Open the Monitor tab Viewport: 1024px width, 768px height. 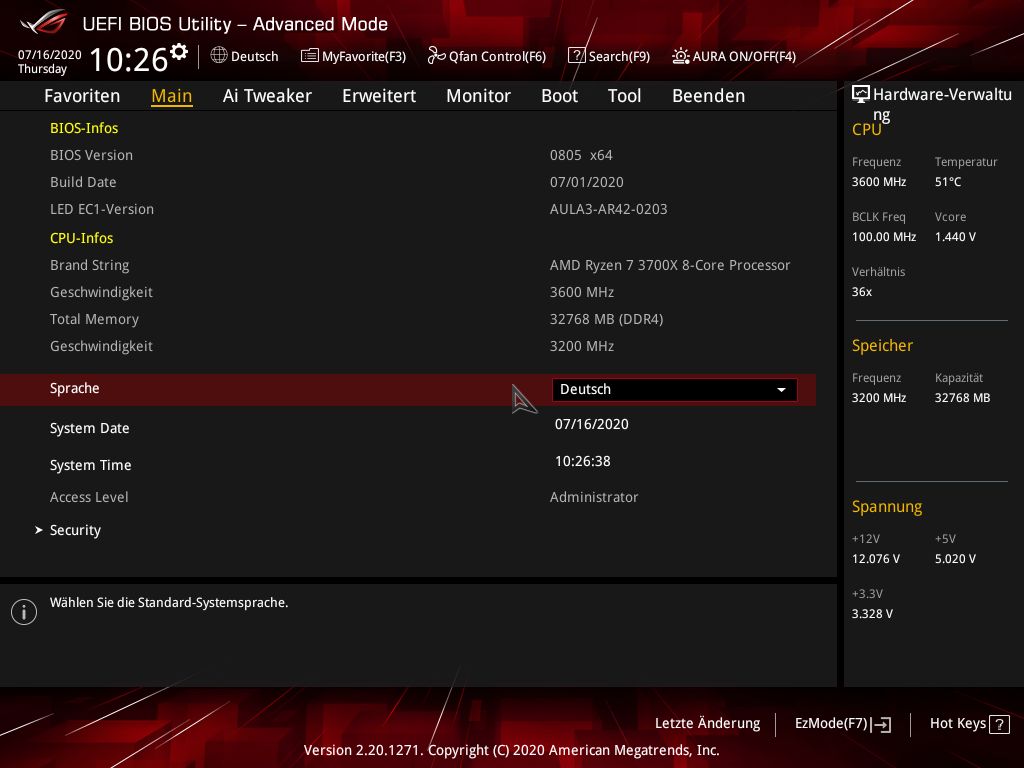(479, 95)
